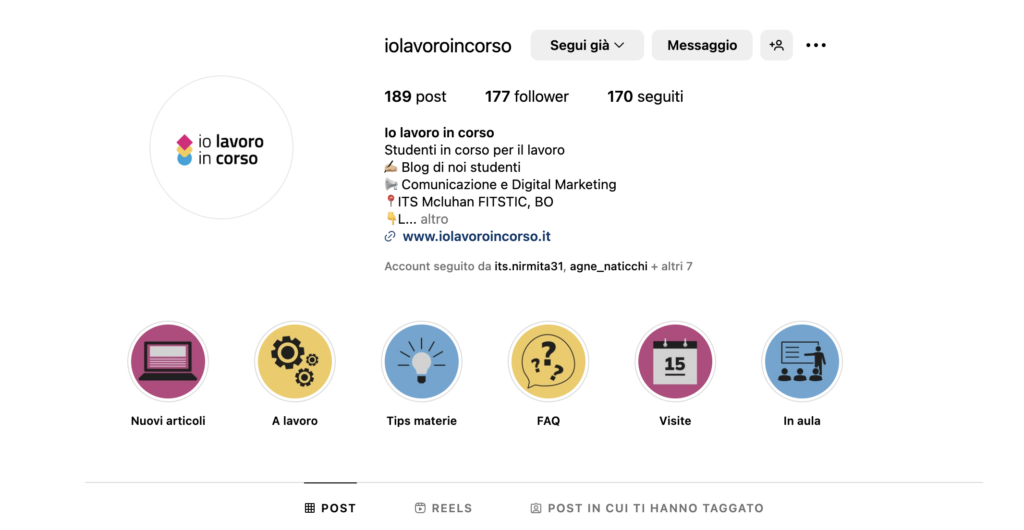This screenshot has height=530, width=1024.
Task: Open the Visite calendar highlight
Action: pos(675,362)
